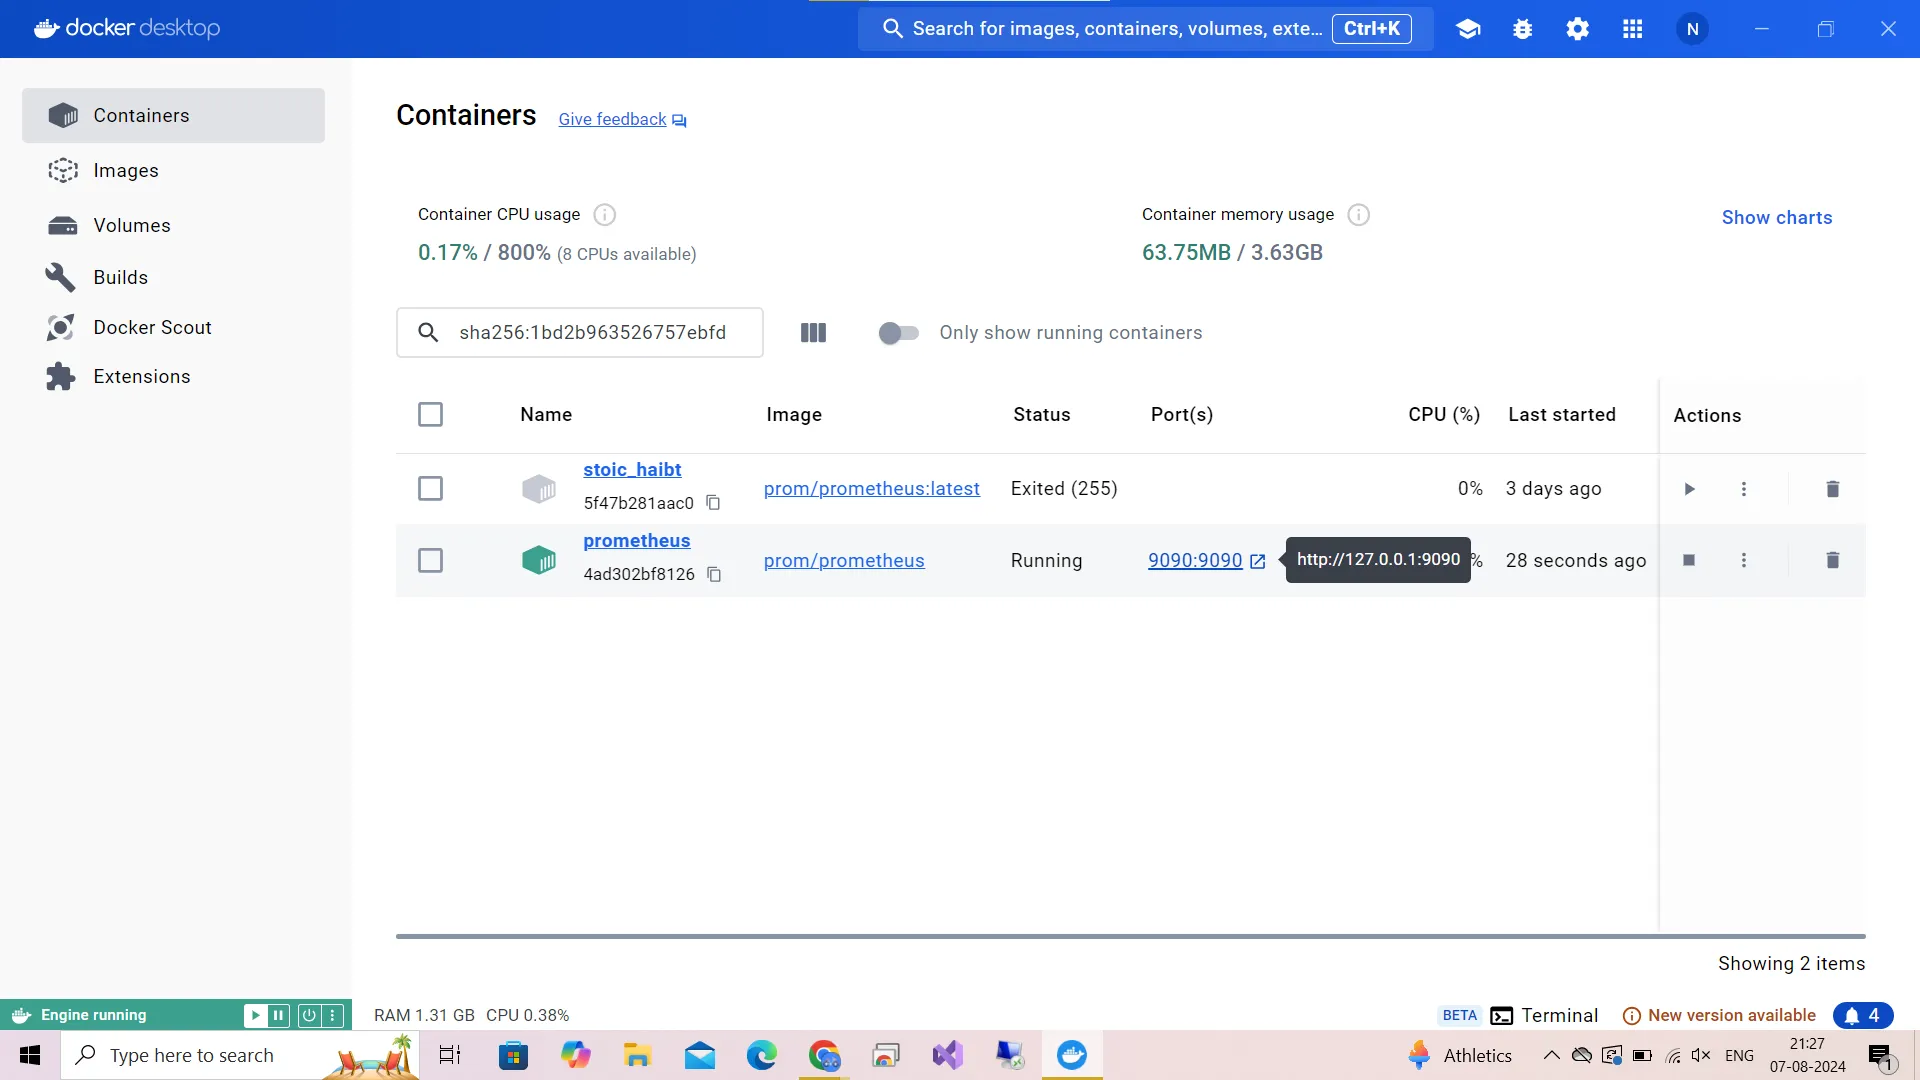Enable 'Only show running containers'

pyautogui.click(x=899, y=333)
